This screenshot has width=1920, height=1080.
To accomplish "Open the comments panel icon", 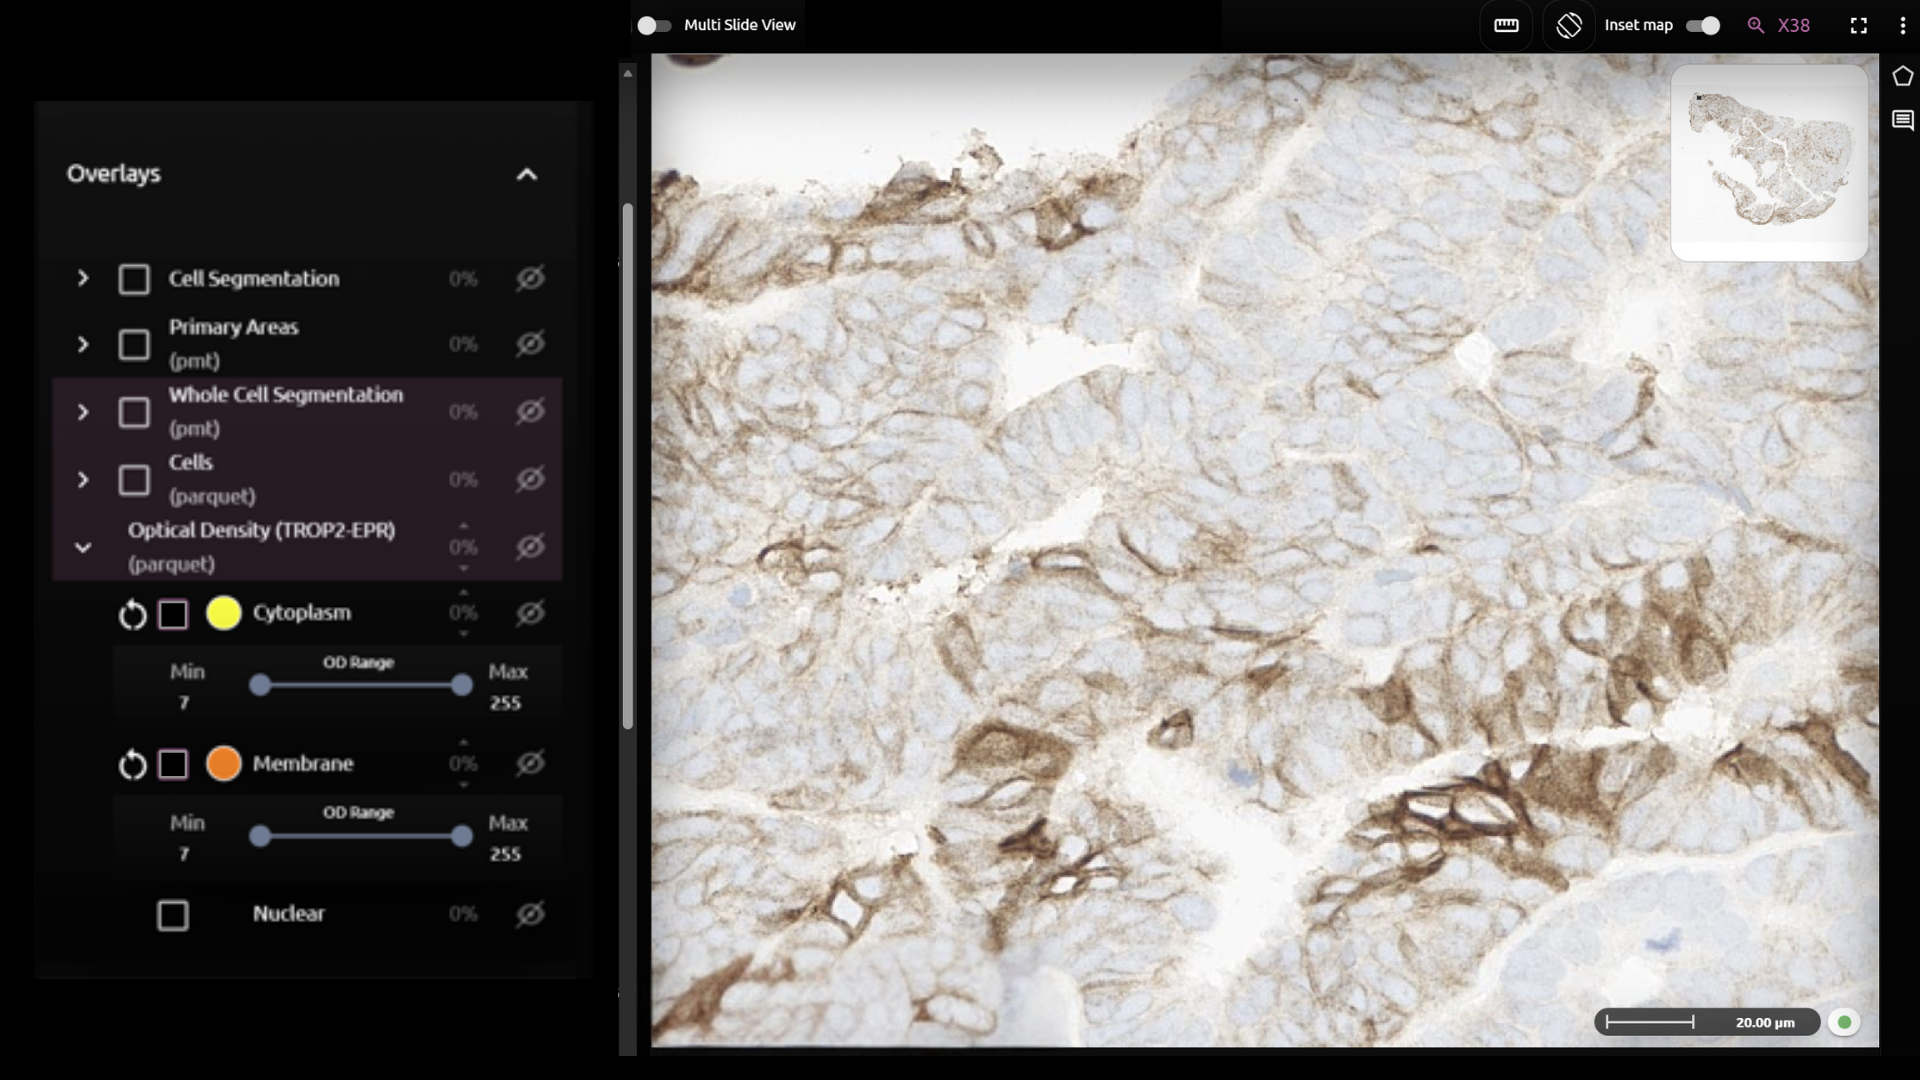I will 1902,121.
